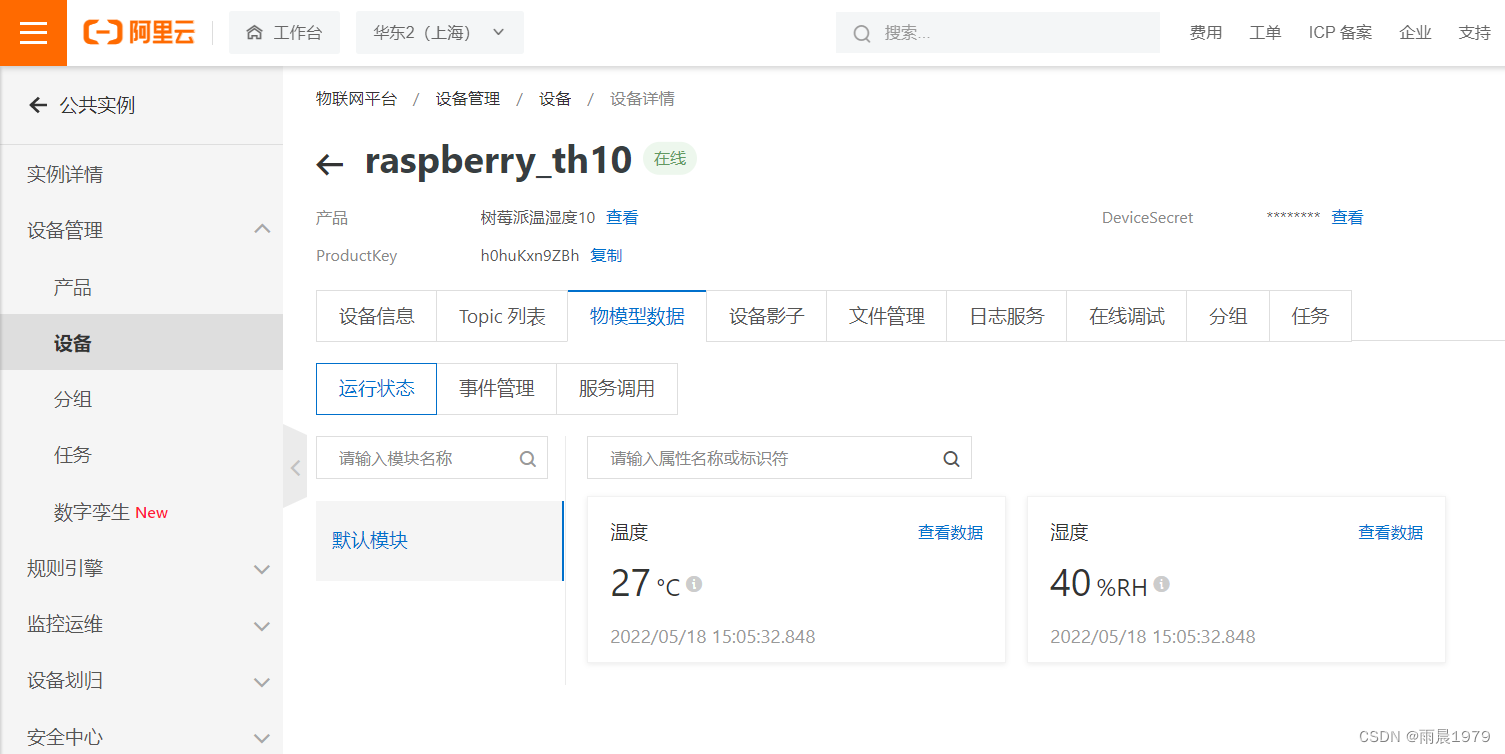Screen dimensions: 1505x754
Task: Select the 服务调用 sub-tab
Action: click(x=617, y=389)
